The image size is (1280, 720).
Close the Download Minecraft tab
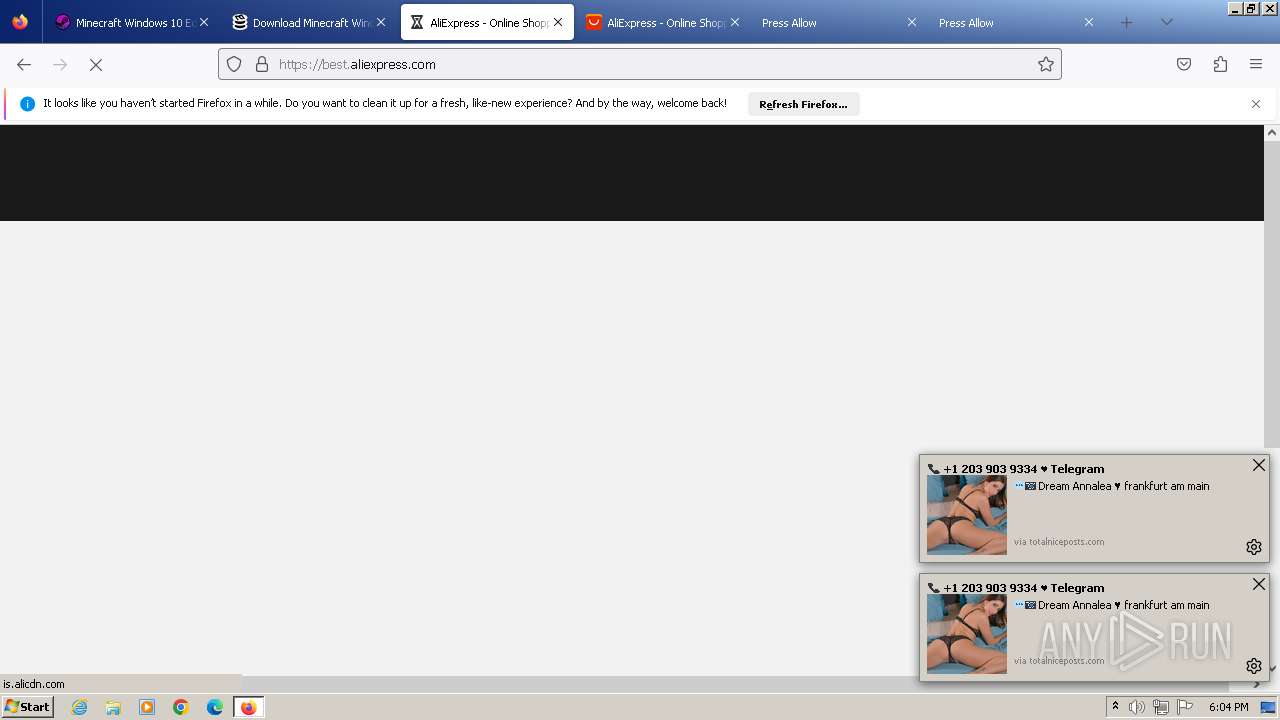coord(381,22)
